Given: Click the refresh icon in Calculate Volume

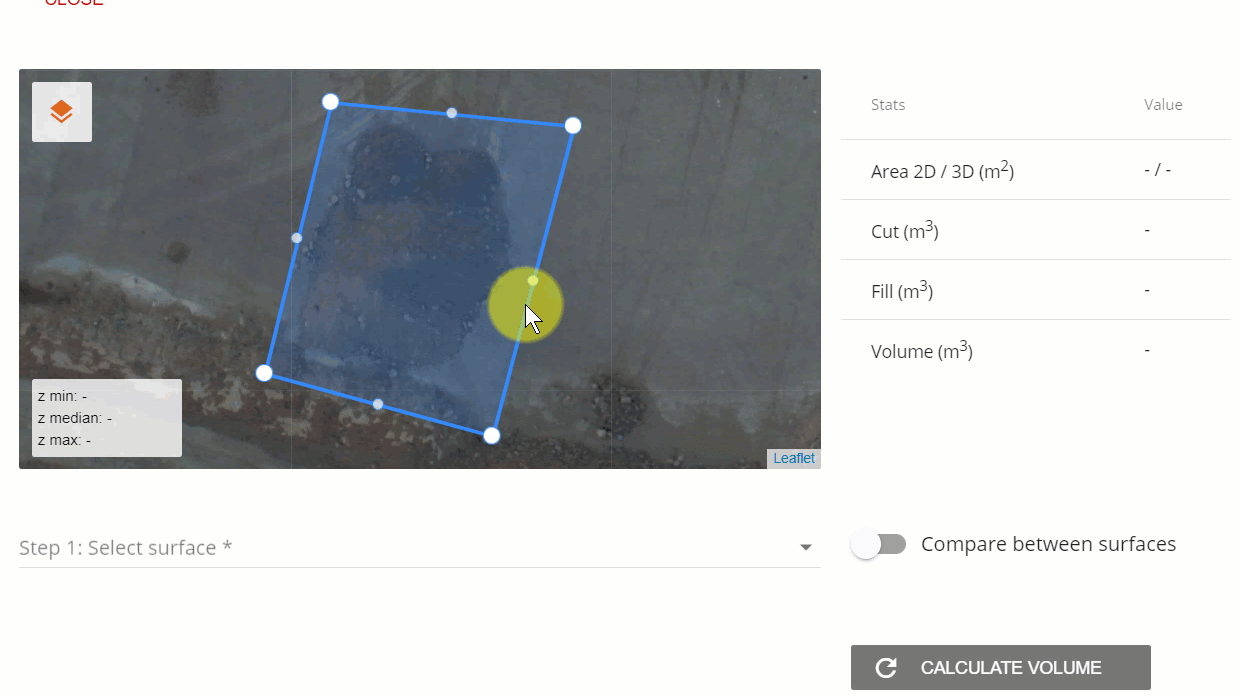Looking at the screenshot, I should 886,668.
